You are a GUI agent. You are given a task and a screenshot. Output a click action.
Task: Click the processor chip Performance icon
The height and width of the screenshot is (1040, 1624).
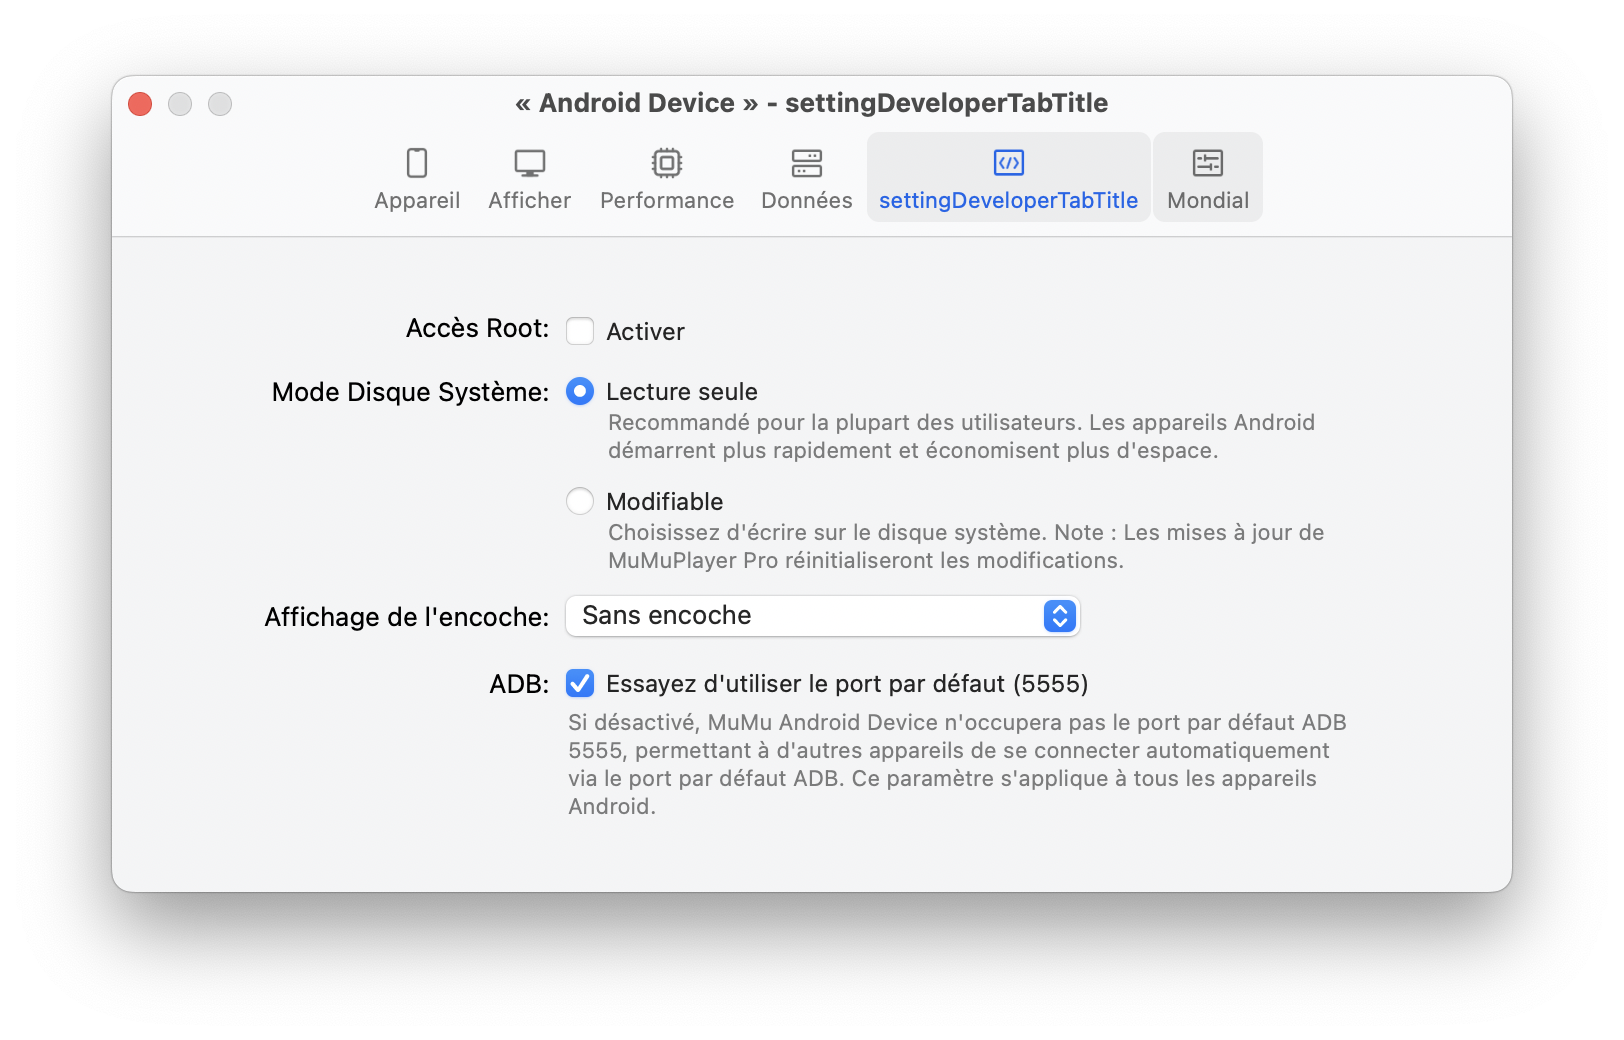pyautogui.click(x=667, y=163)
